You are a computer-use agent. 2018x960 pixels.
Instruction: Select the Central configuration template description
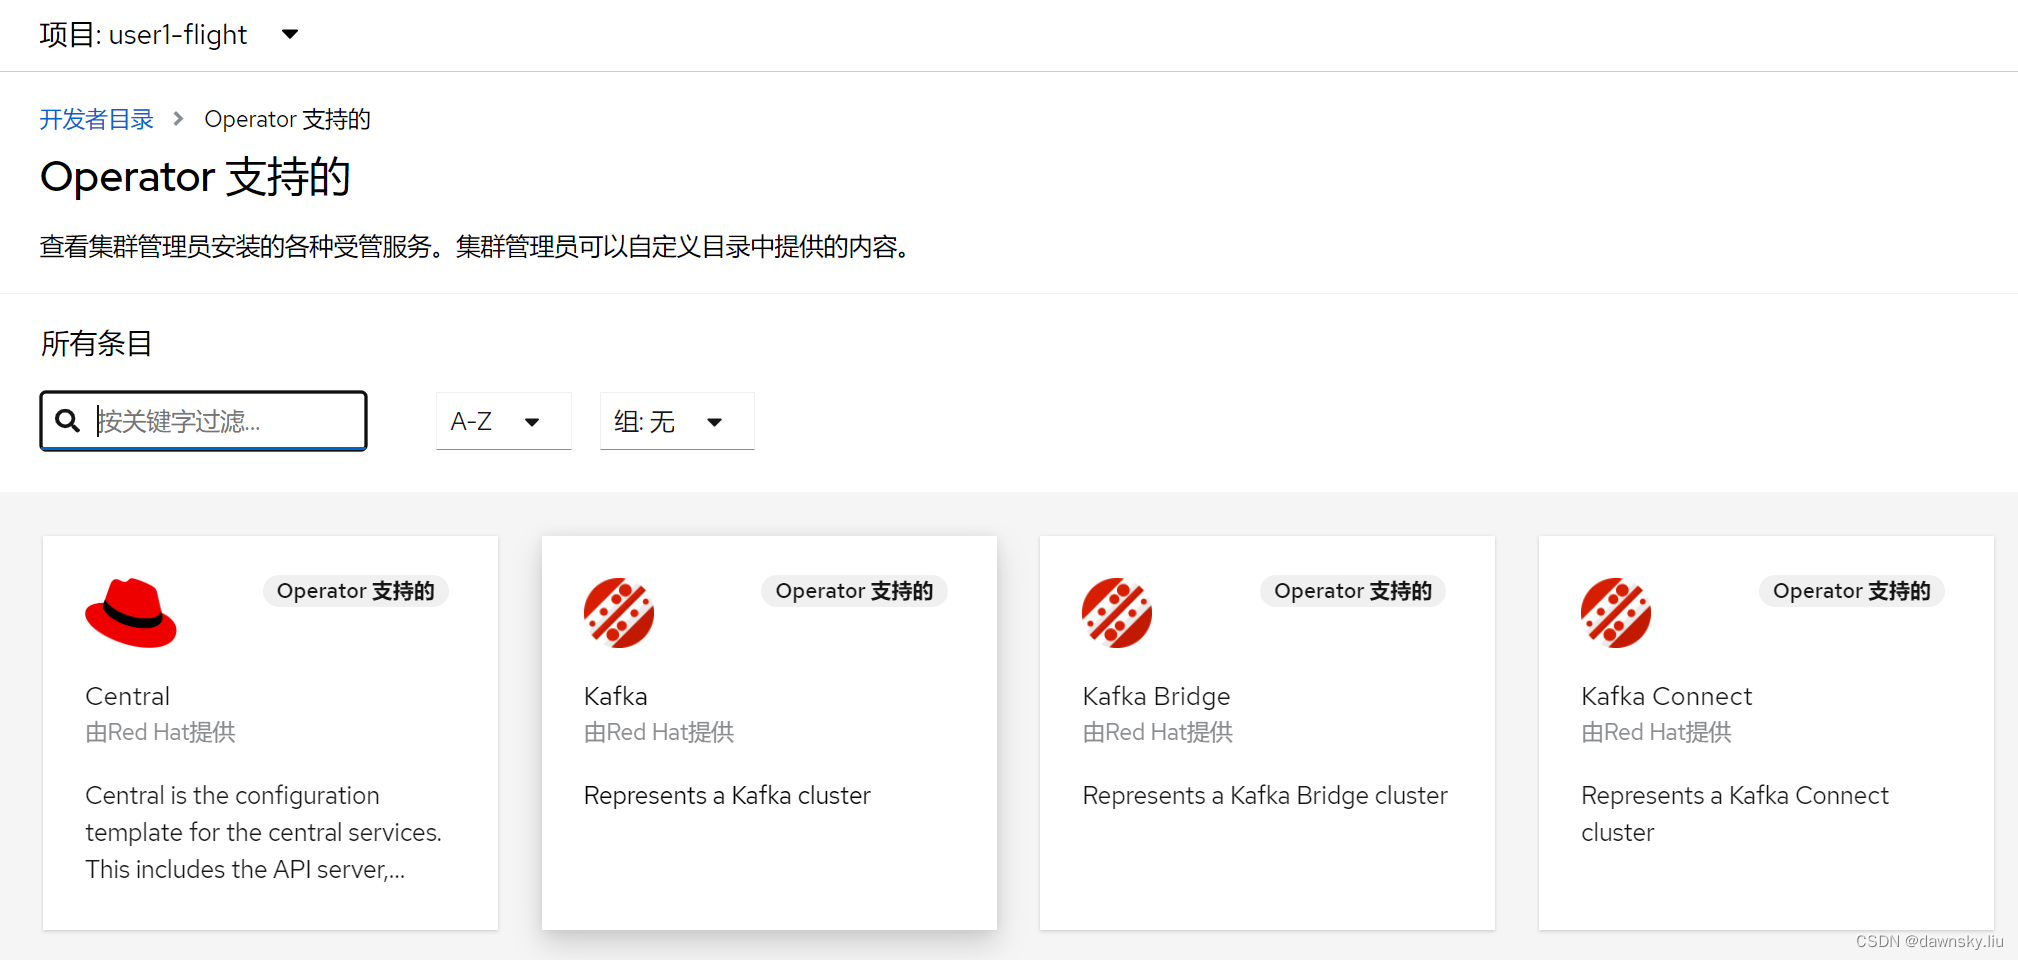[x=263, y=832]
